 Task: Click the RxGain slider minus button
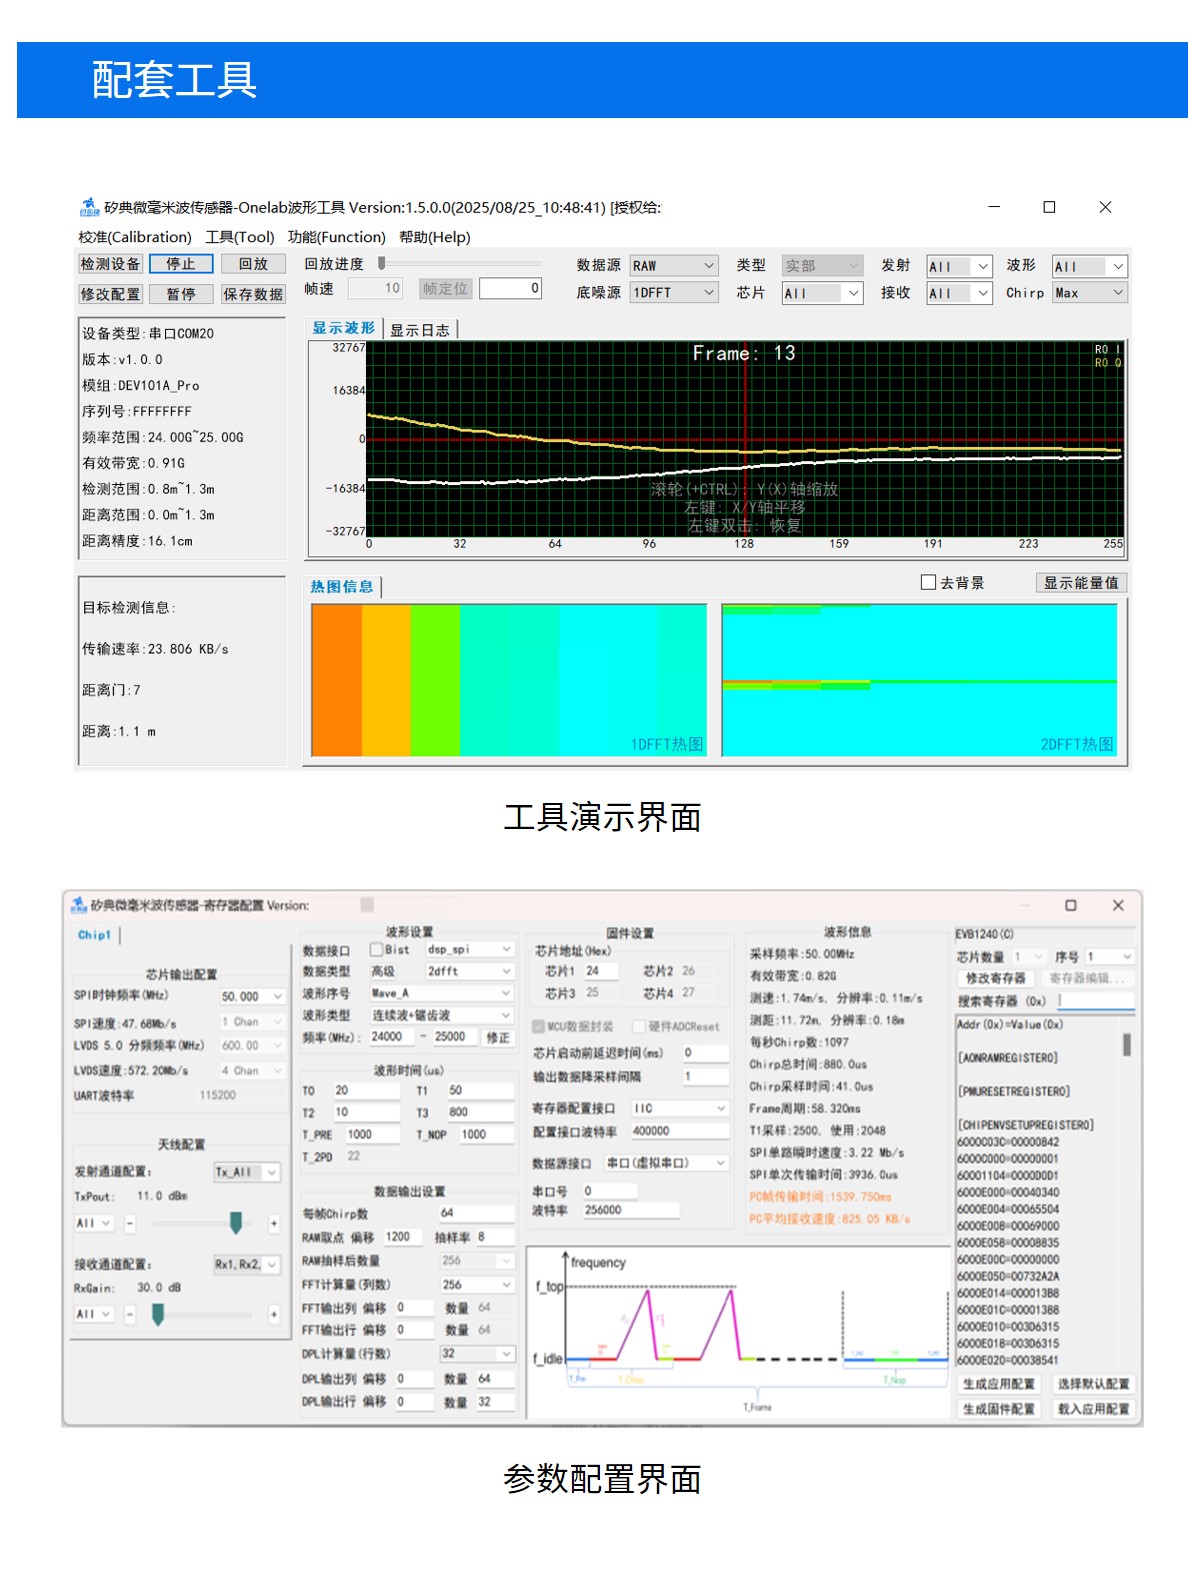click(x=130, y=1314)
